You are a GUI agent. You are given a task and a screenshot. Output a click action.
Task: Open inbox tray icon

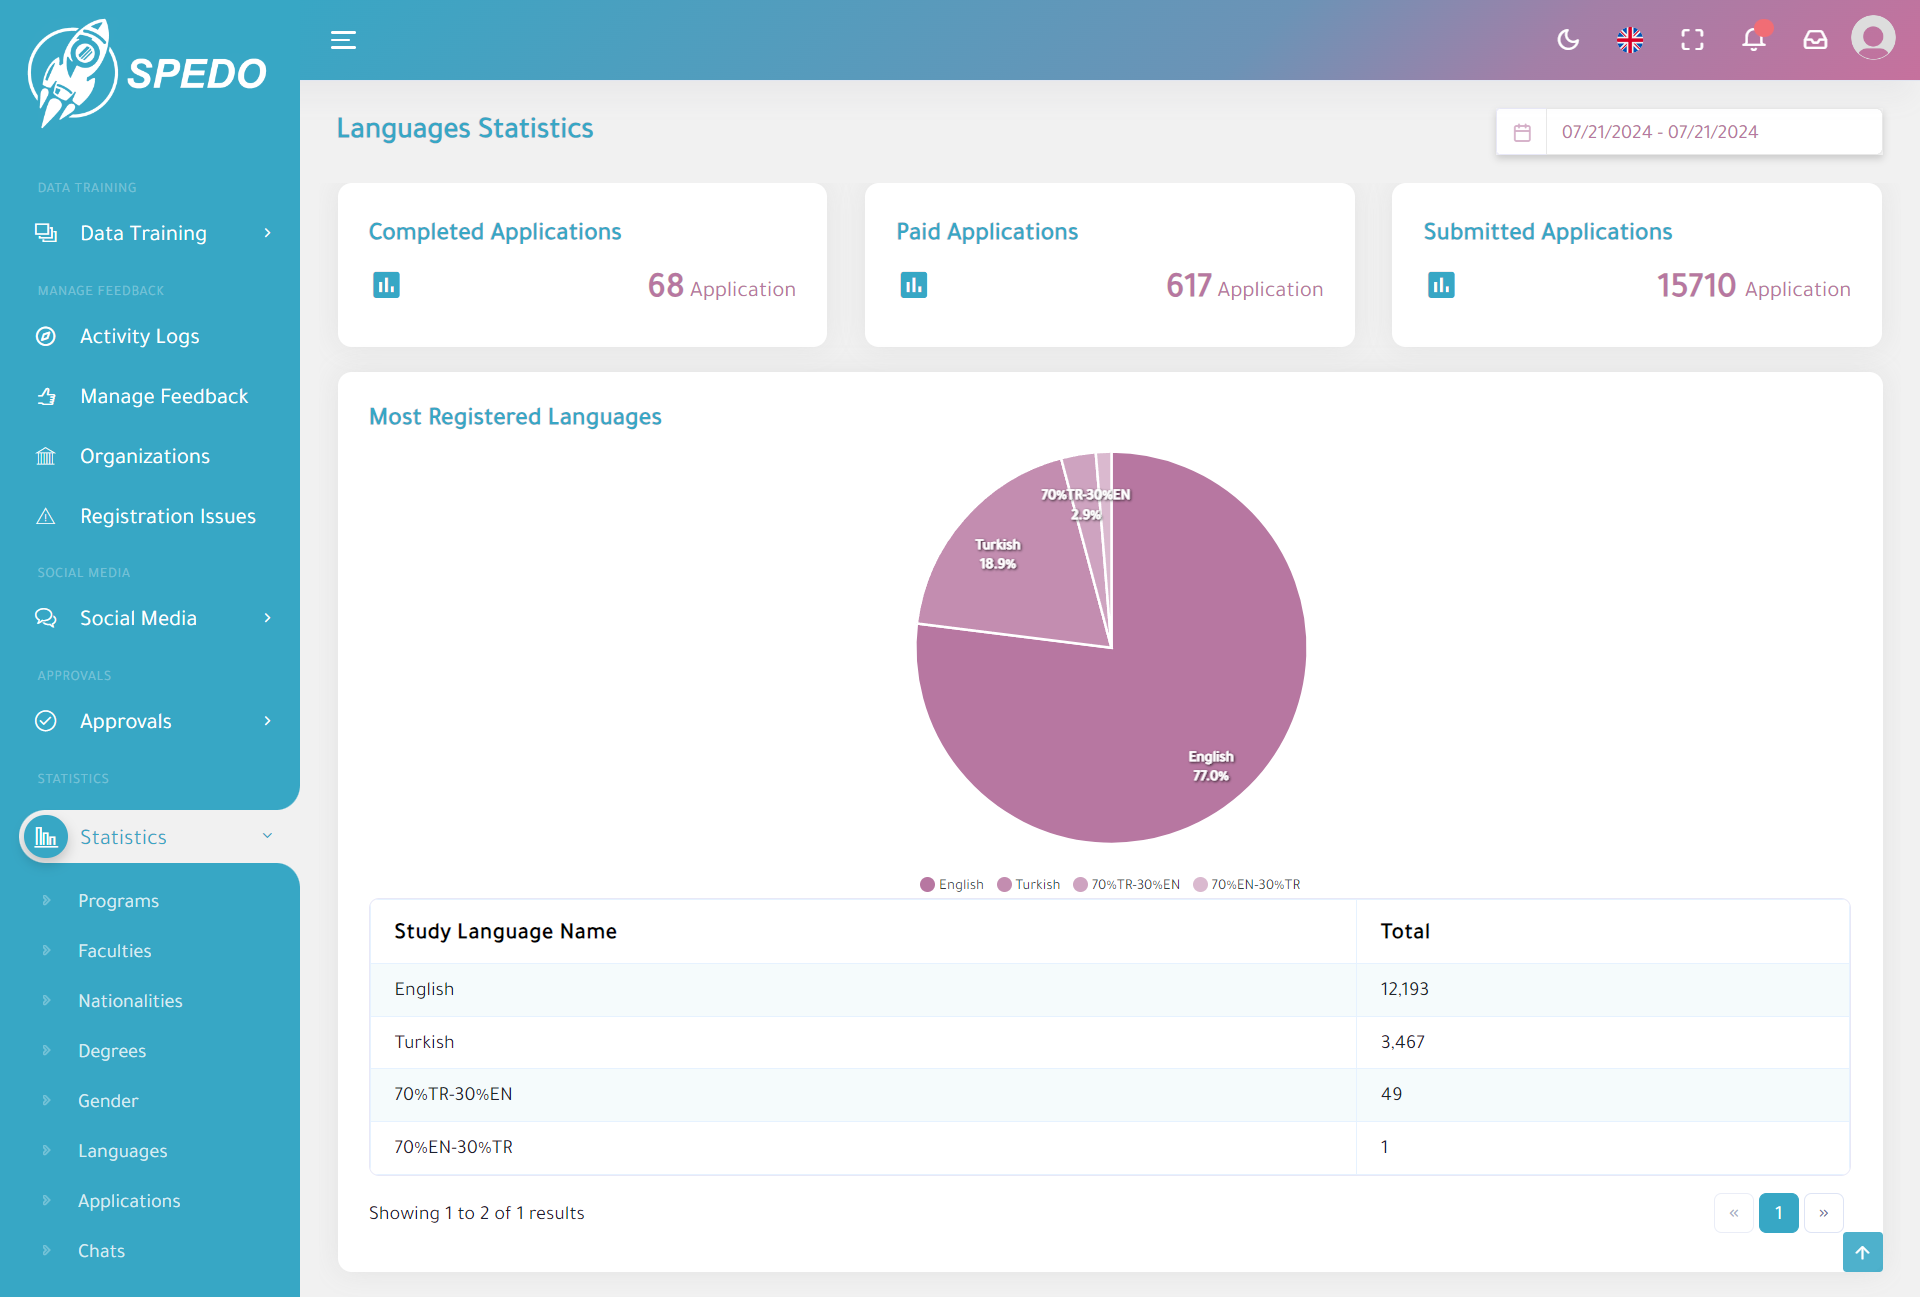[1815, 40]
